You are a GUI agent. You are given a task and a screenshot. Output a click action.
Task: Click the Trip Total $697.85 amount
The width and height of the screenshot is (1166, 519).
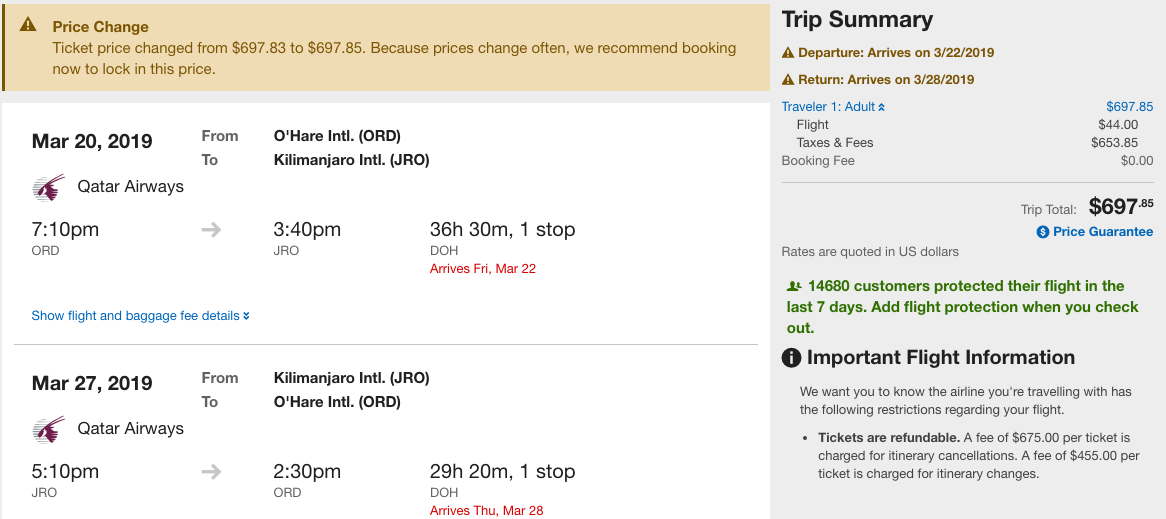tap(1120, 207)
